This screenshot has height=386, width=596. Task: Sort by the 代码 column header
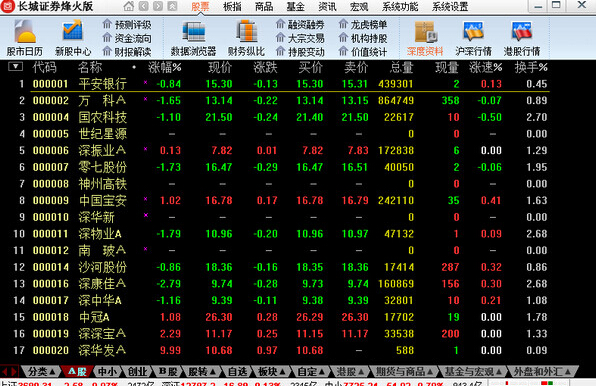(x=44, y=67)
